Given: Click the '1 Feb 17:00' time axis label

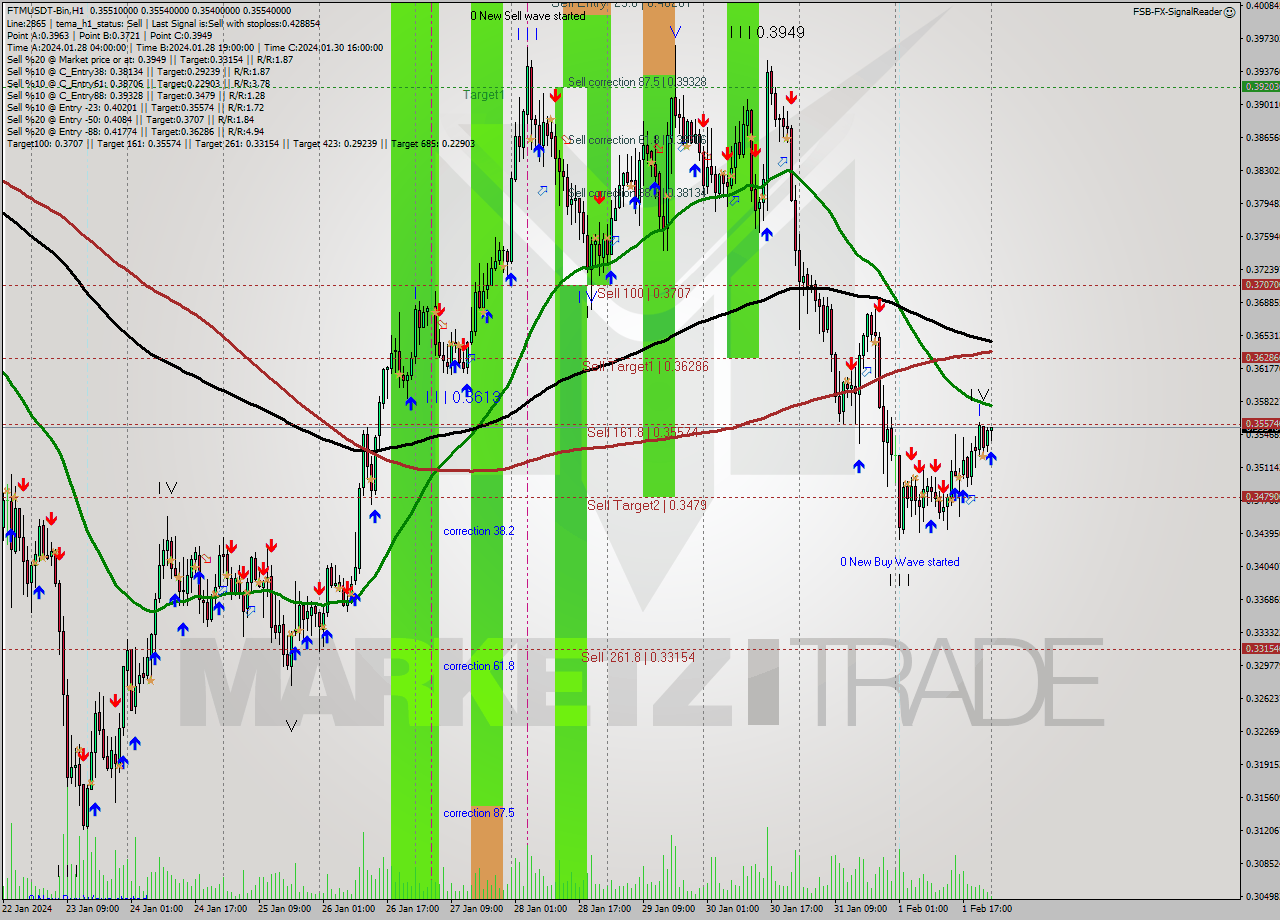Looking at the screenshot, I should point(989,909).
